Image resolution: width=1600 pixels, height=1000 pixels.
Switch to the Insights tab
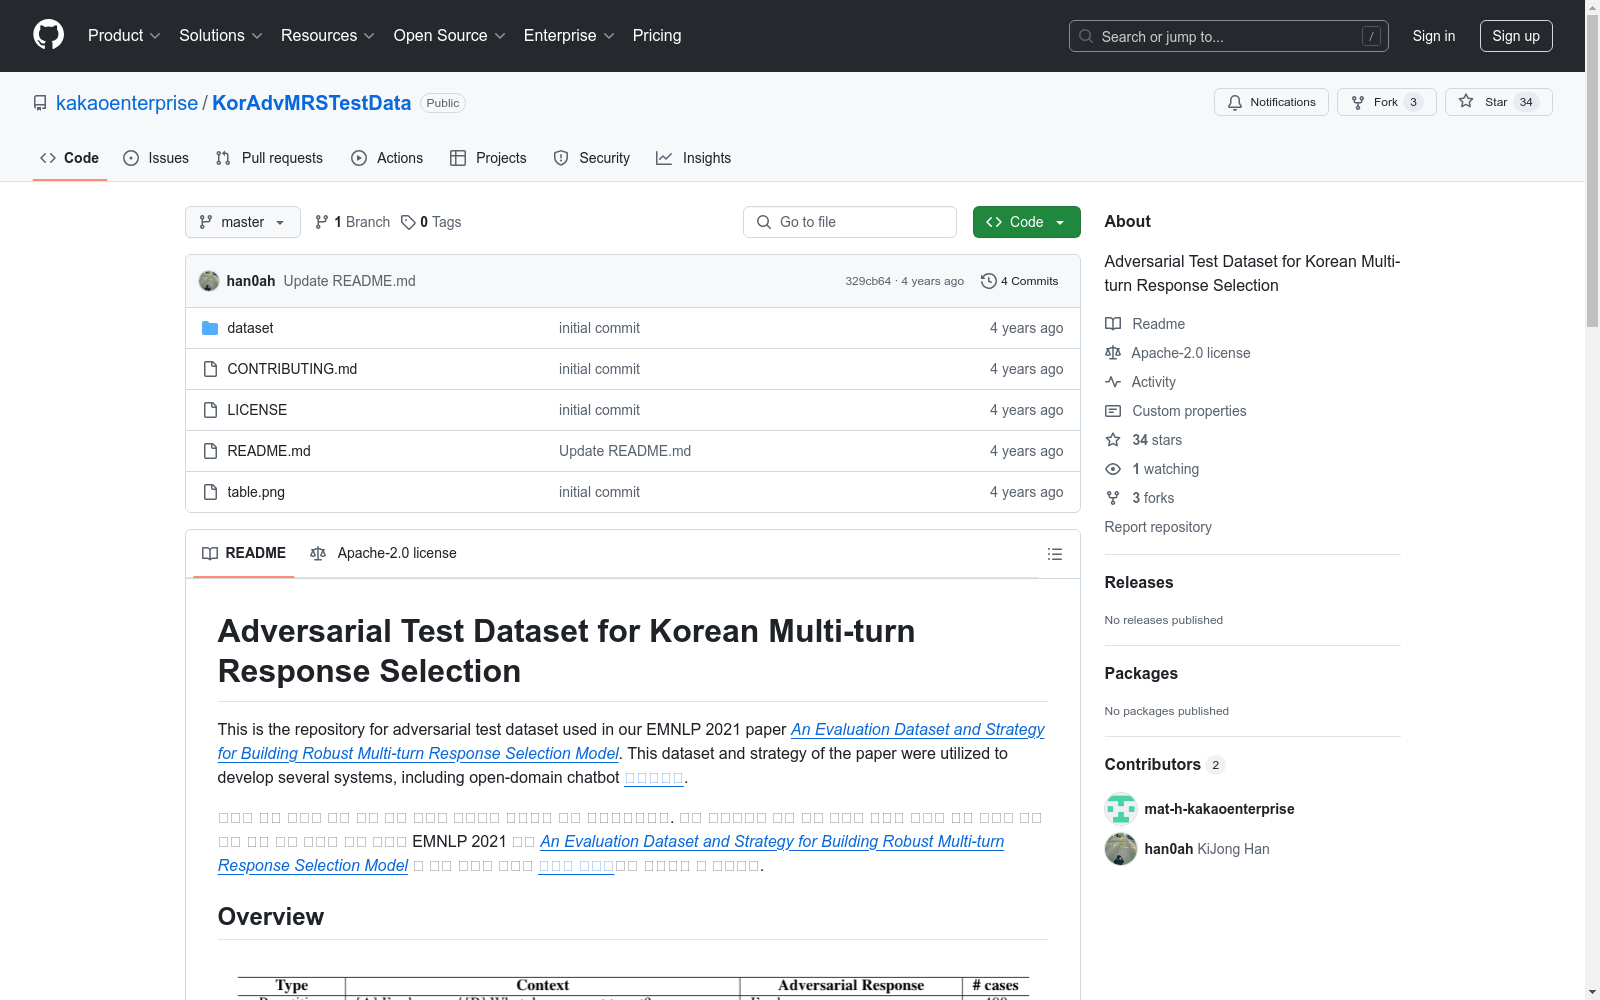693,158
